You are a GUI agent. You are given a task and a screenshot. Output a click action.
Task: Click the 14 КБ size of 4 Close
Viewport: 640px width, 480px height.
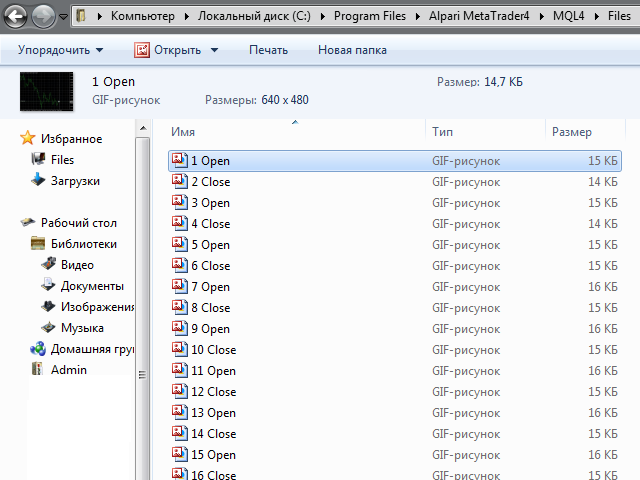603,224
